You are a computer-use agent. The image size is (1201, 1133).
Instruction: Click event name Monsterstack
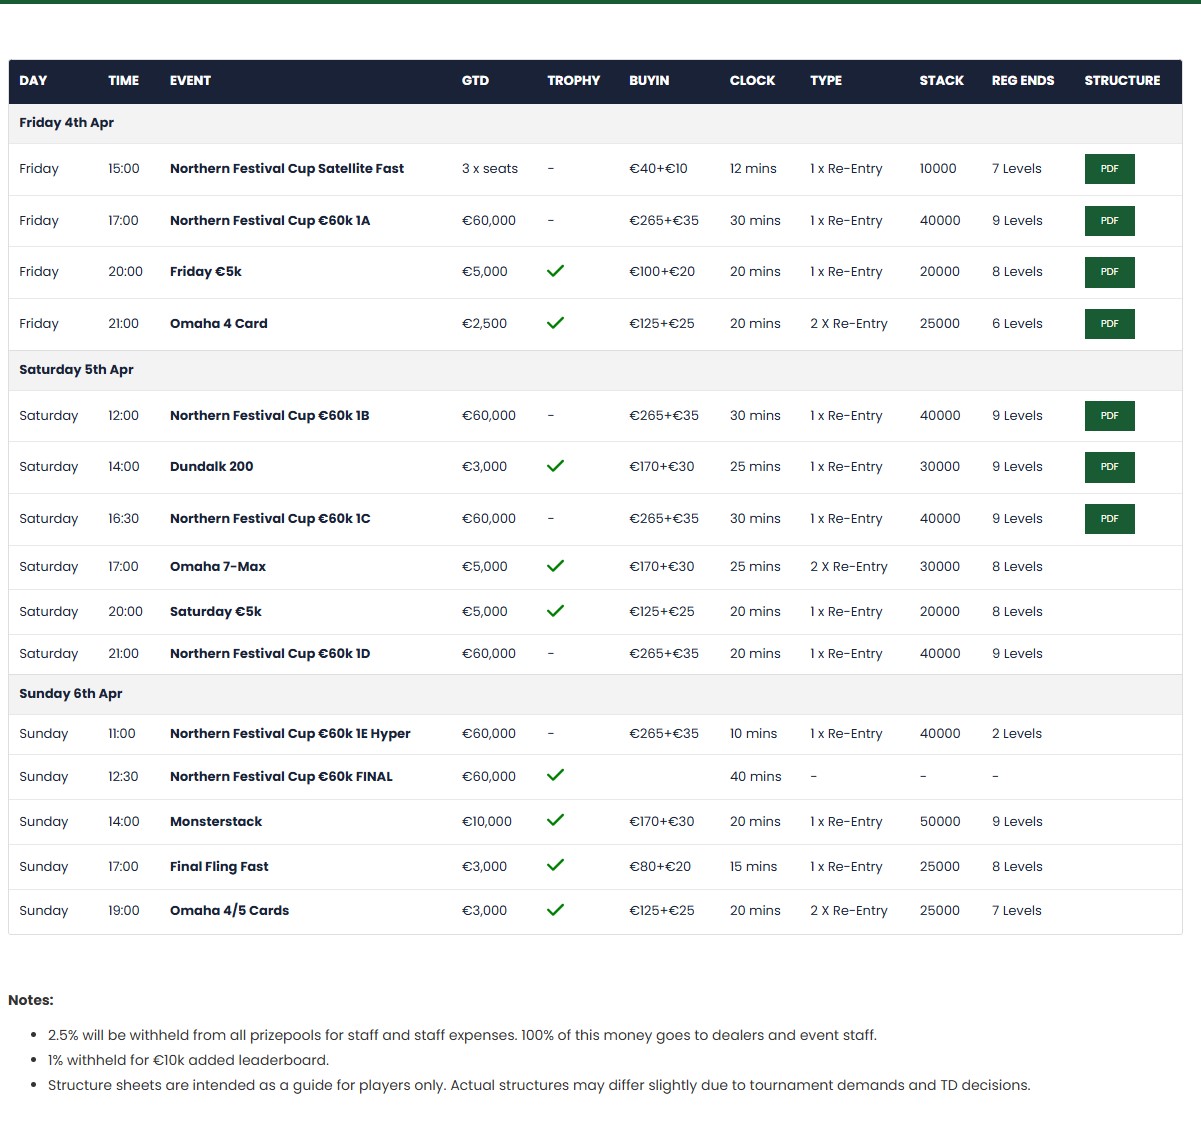click(x=216, y=822)
